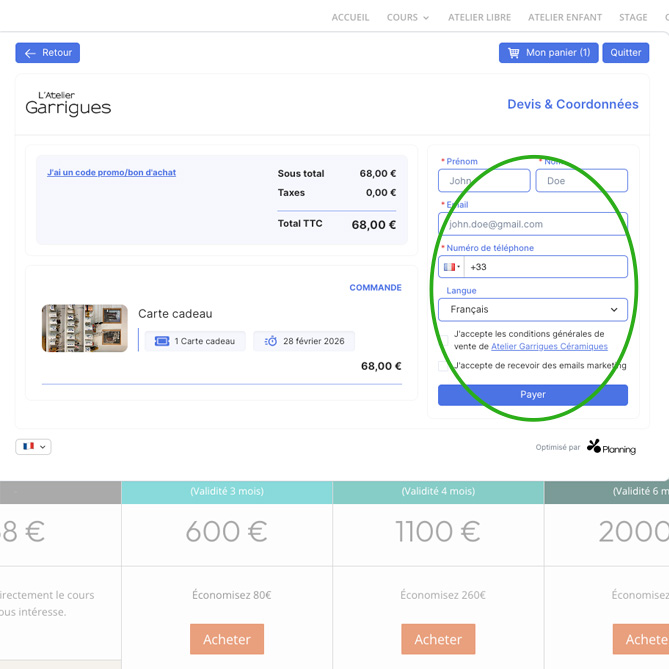Click the Quitter button
This screenshot has width=669, height=669.
tap(626, 53)
